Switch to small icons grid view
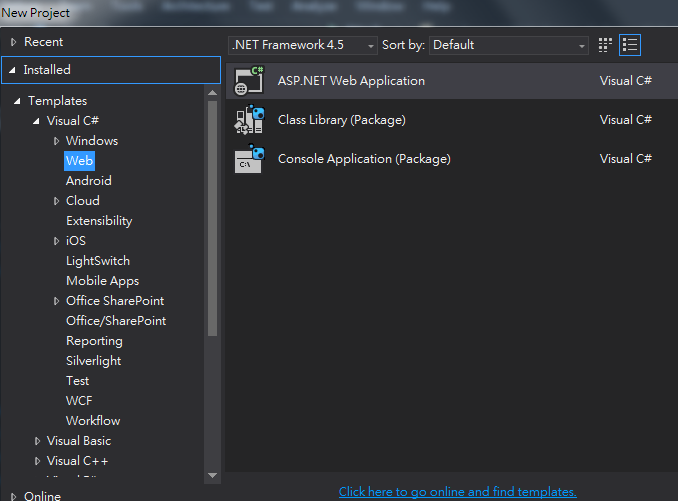 [x=605, y=45]
